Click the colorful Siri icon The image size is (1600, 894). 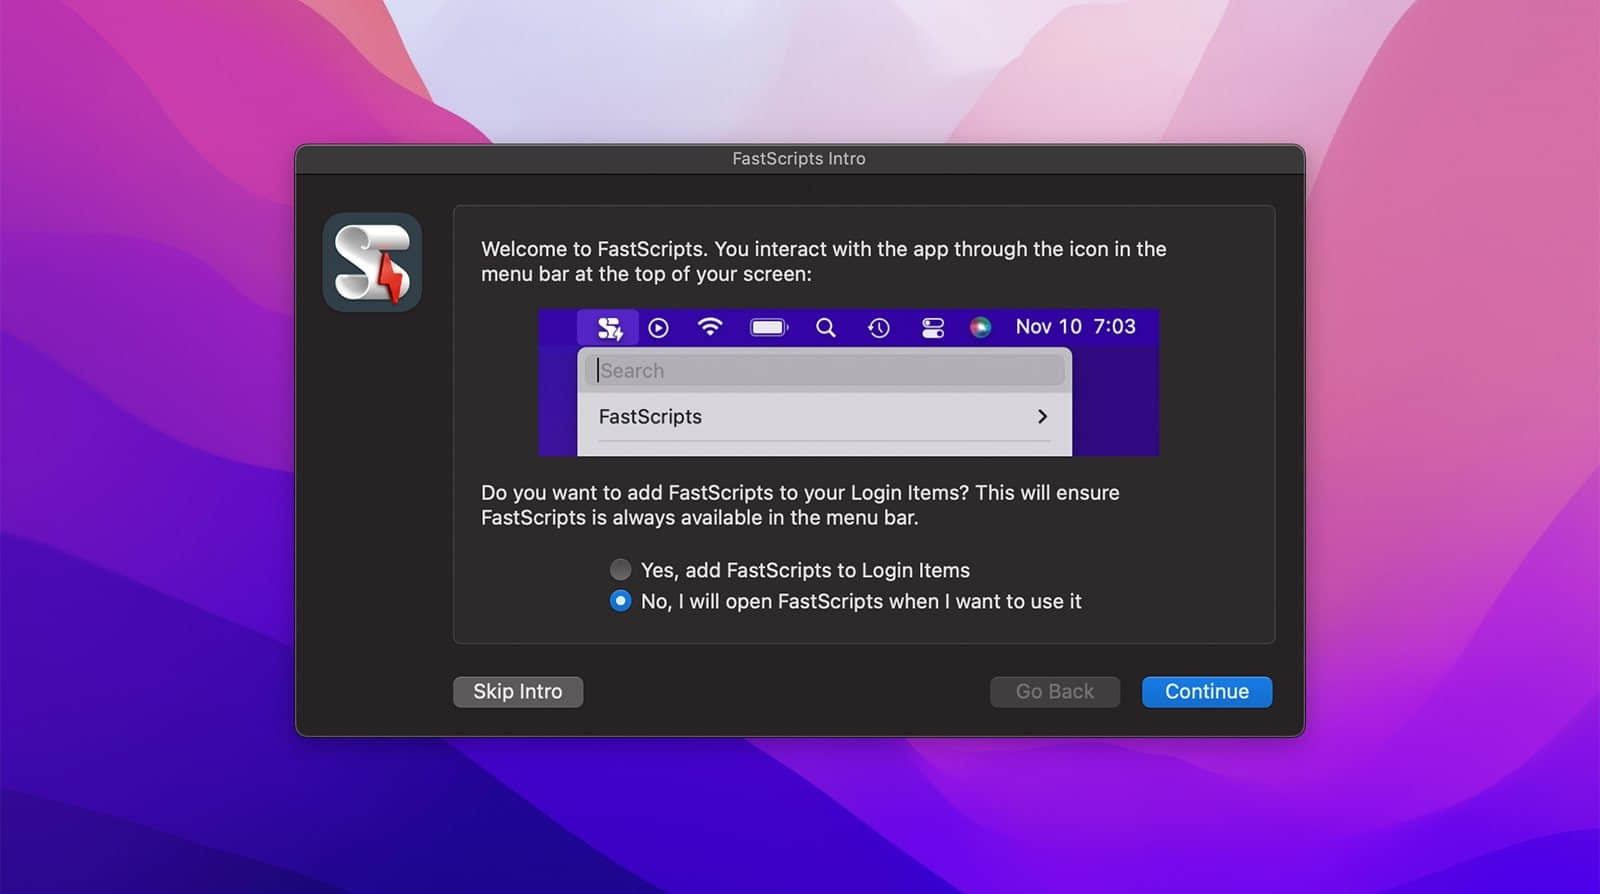980,327
